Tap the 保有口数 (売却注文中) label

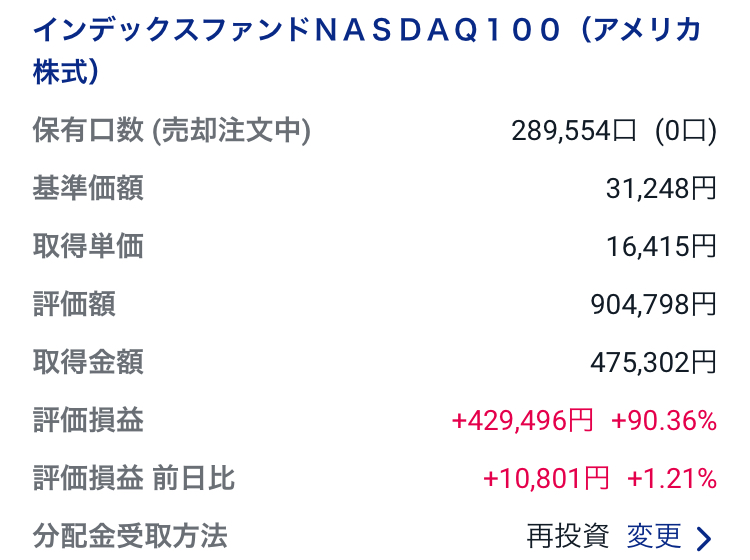[x=171, y=131]
